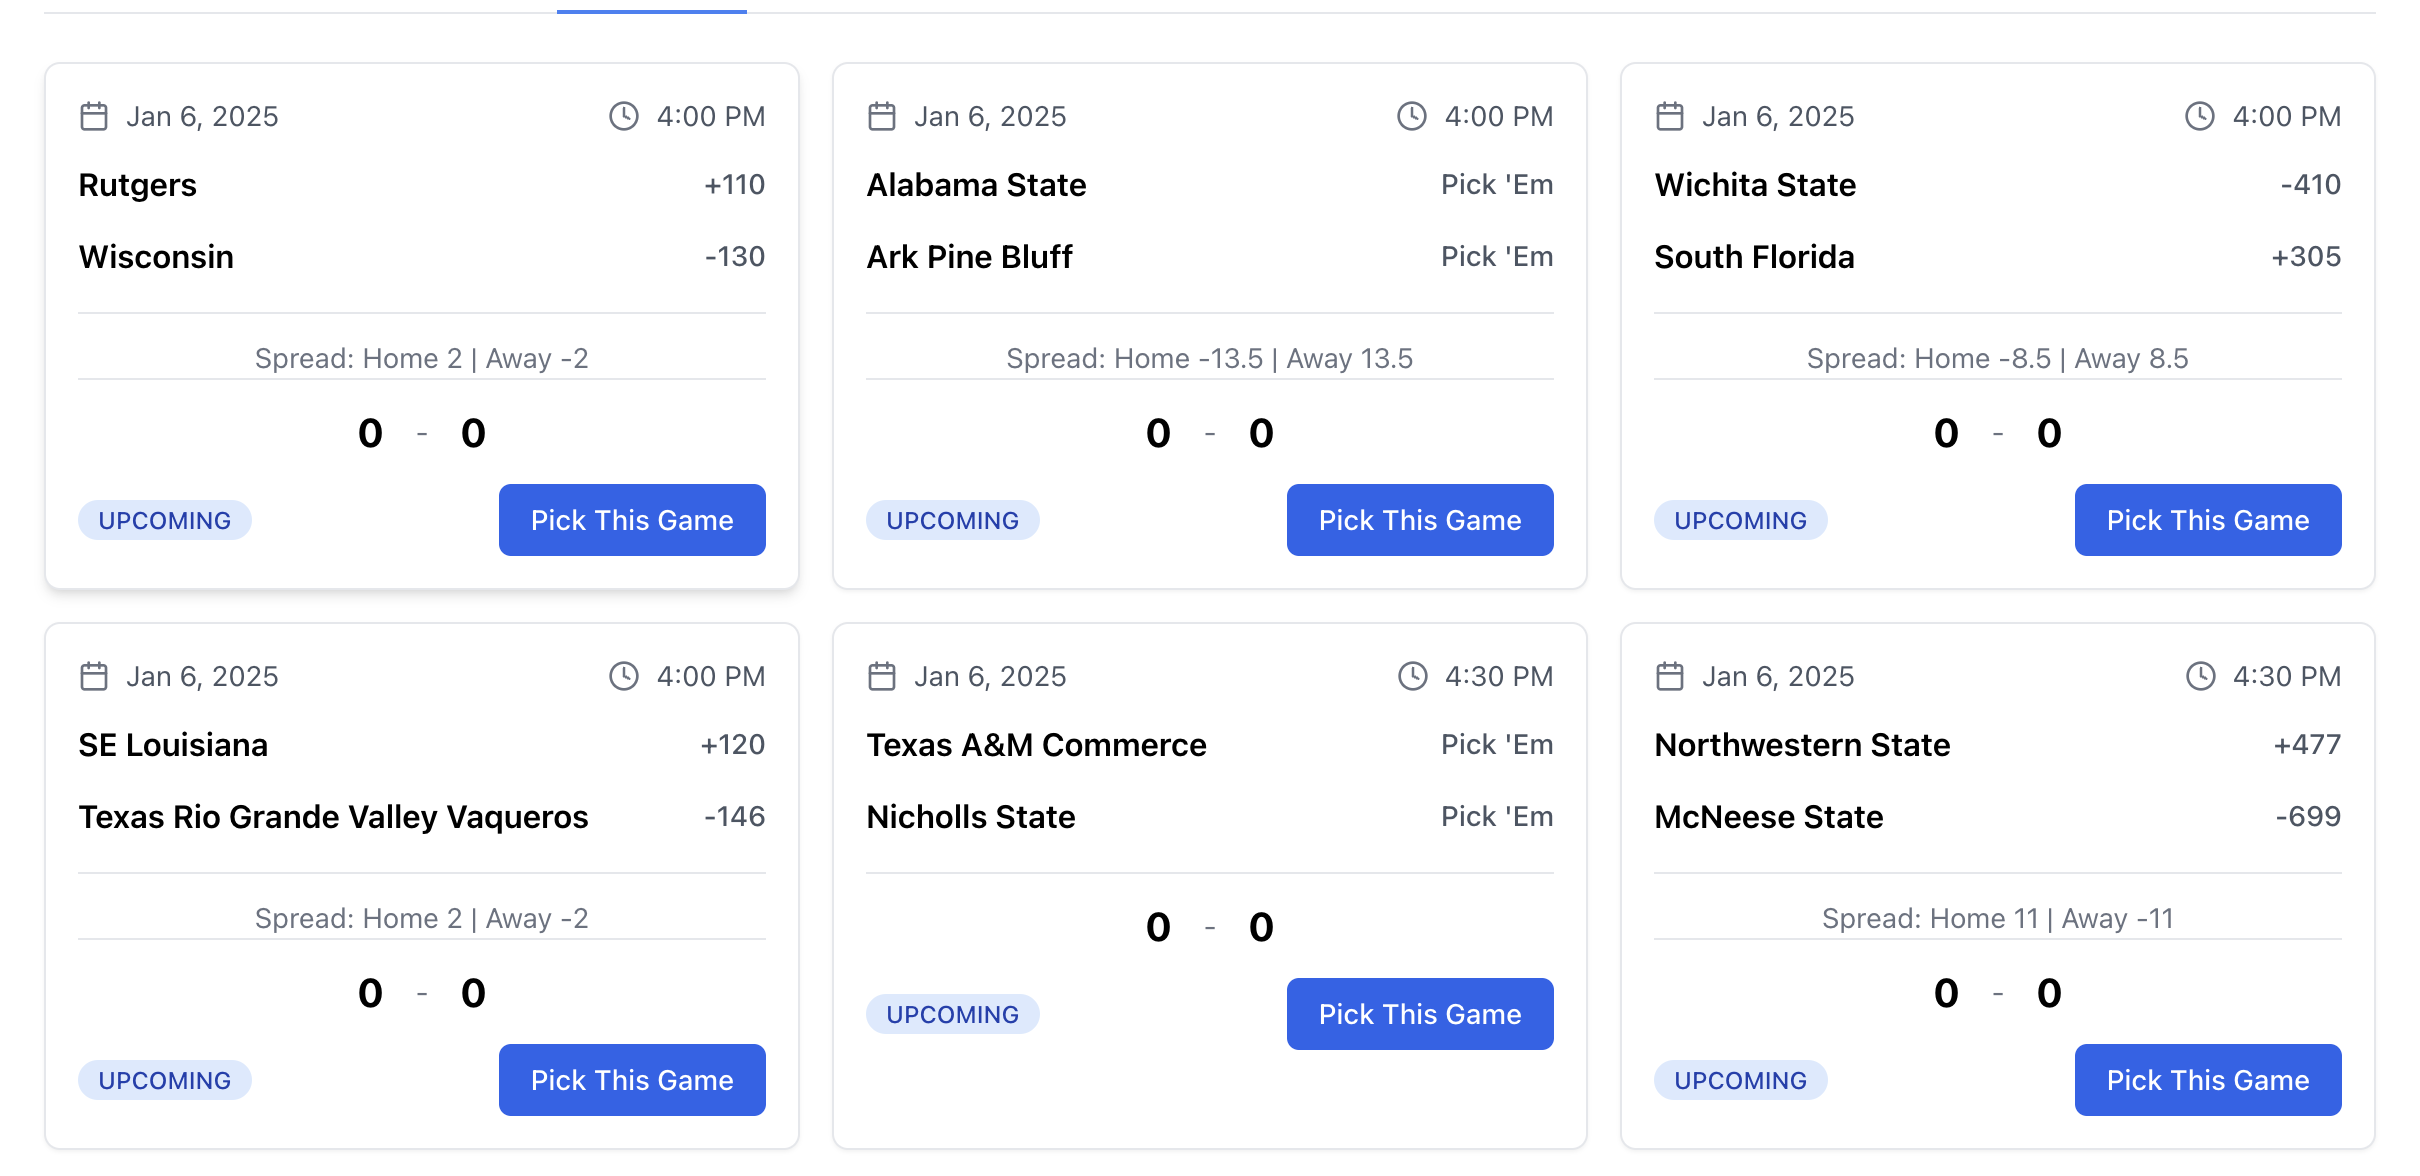The height and width of the screenshot is (1176, 2420).
Task: Pick the Rutgers vs Wisconsin game
Action: pyautogui.click(x=632, y=520)
